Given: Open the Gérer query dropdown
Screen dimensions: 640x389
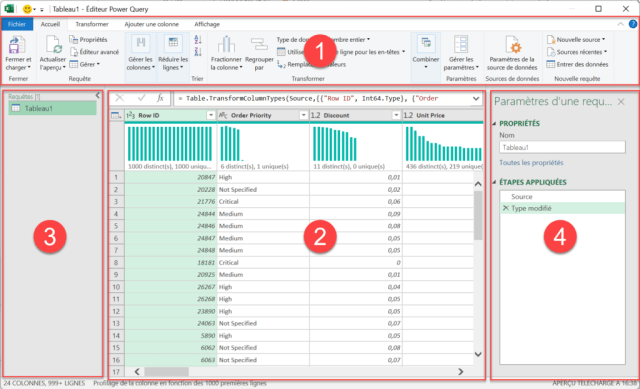Looking at the screenshot, I should [84, 64].
